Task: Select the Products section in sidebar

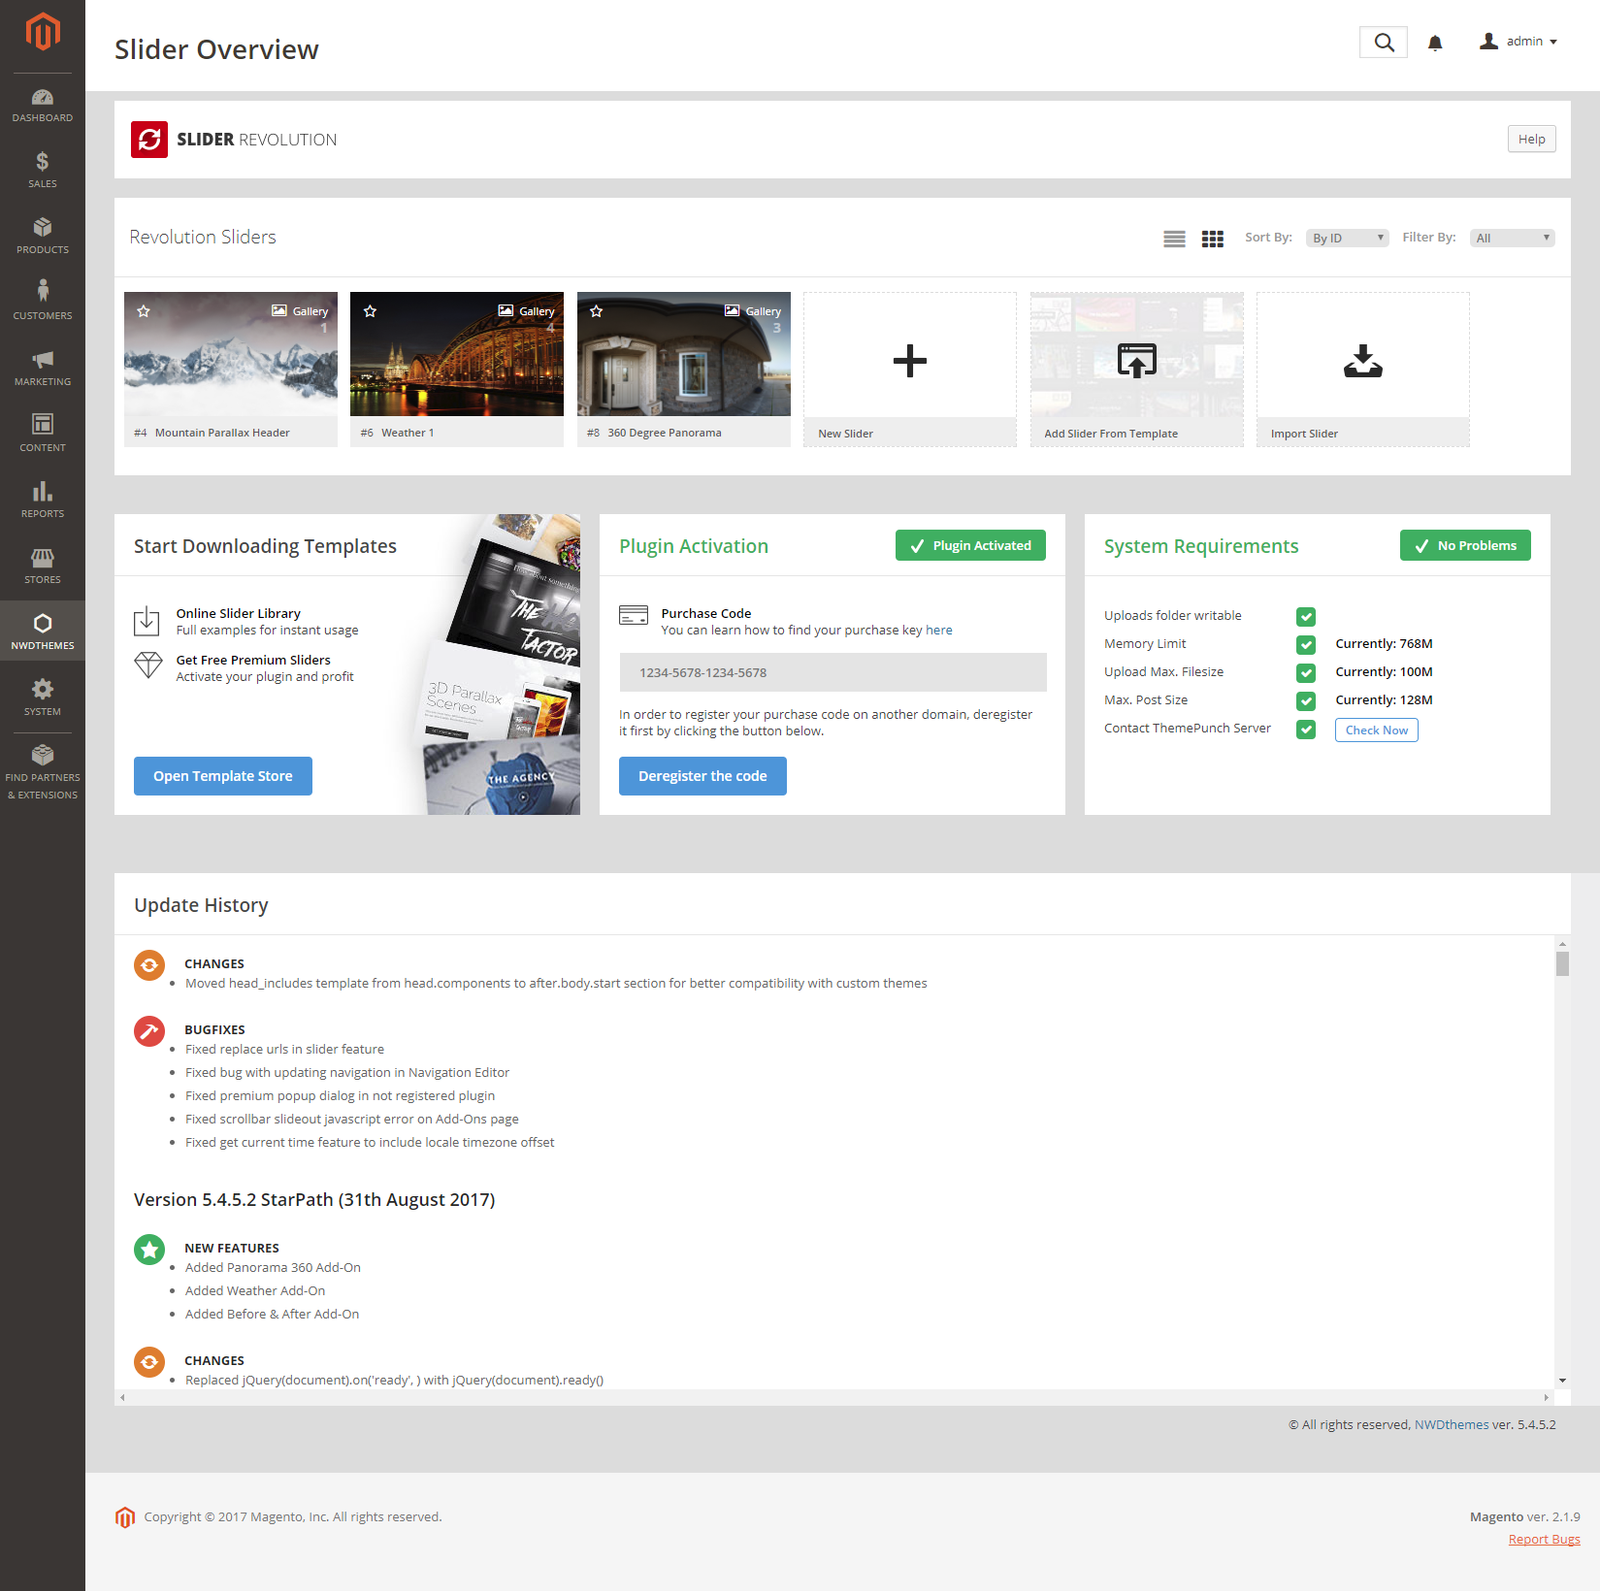Action: pyautogui.click(x=42, y=236)
